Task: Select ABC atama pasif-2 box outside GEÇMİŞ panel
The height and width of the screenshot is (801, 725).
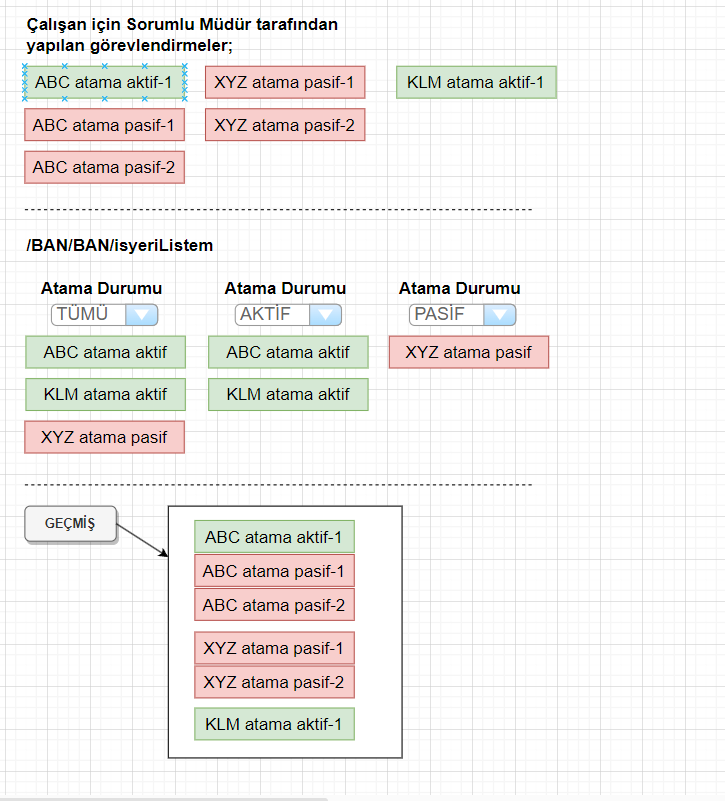Action: (x=104, y=167)
